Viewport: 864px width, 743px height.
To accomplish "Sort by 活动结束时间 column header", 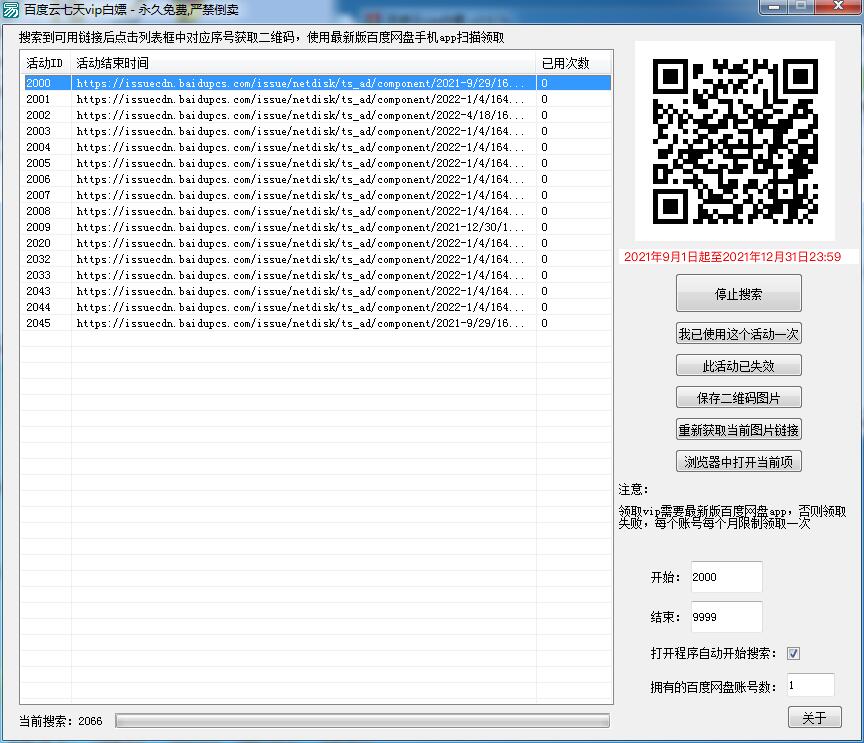I will pos(304,63).
